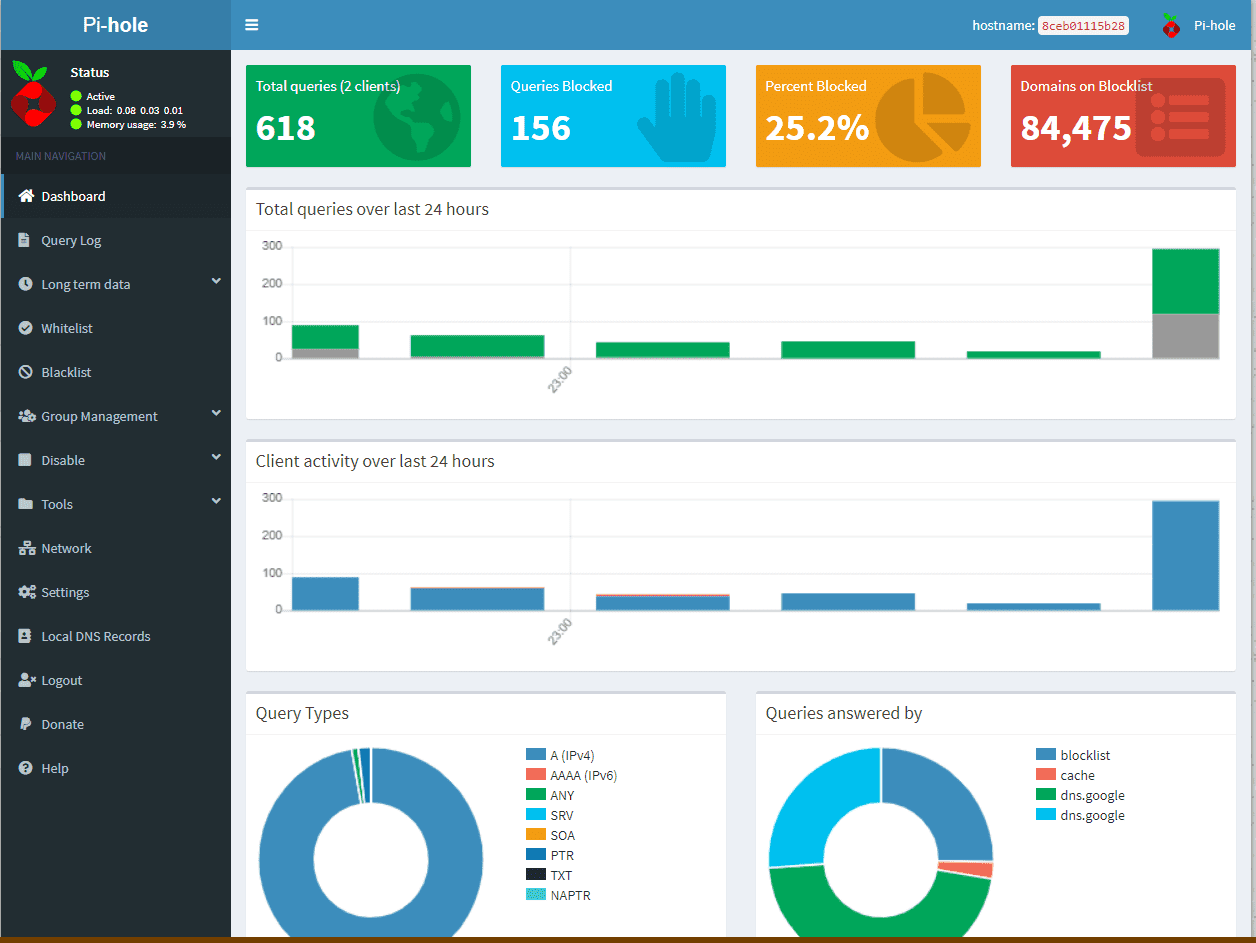Toggle A (IPv4) legend item in Query Types
Viewport: 1256px width, 943px height.
click(x=571, y=755)
